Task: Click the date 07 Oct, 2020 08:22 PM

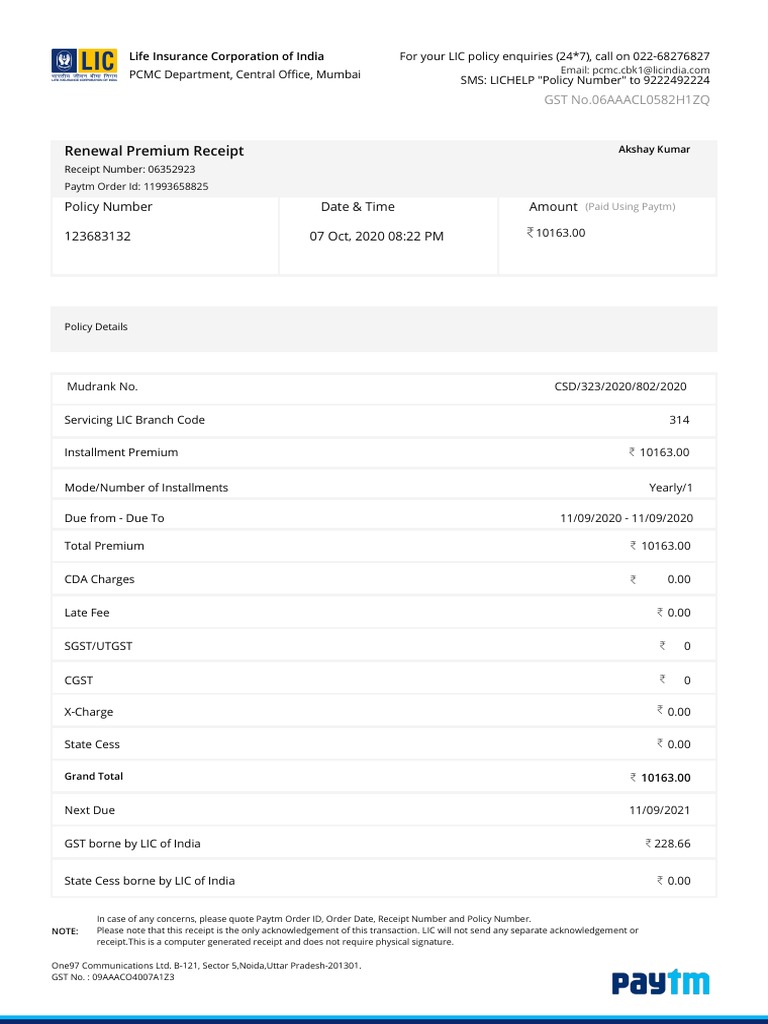Action: (x=376, y=237)
